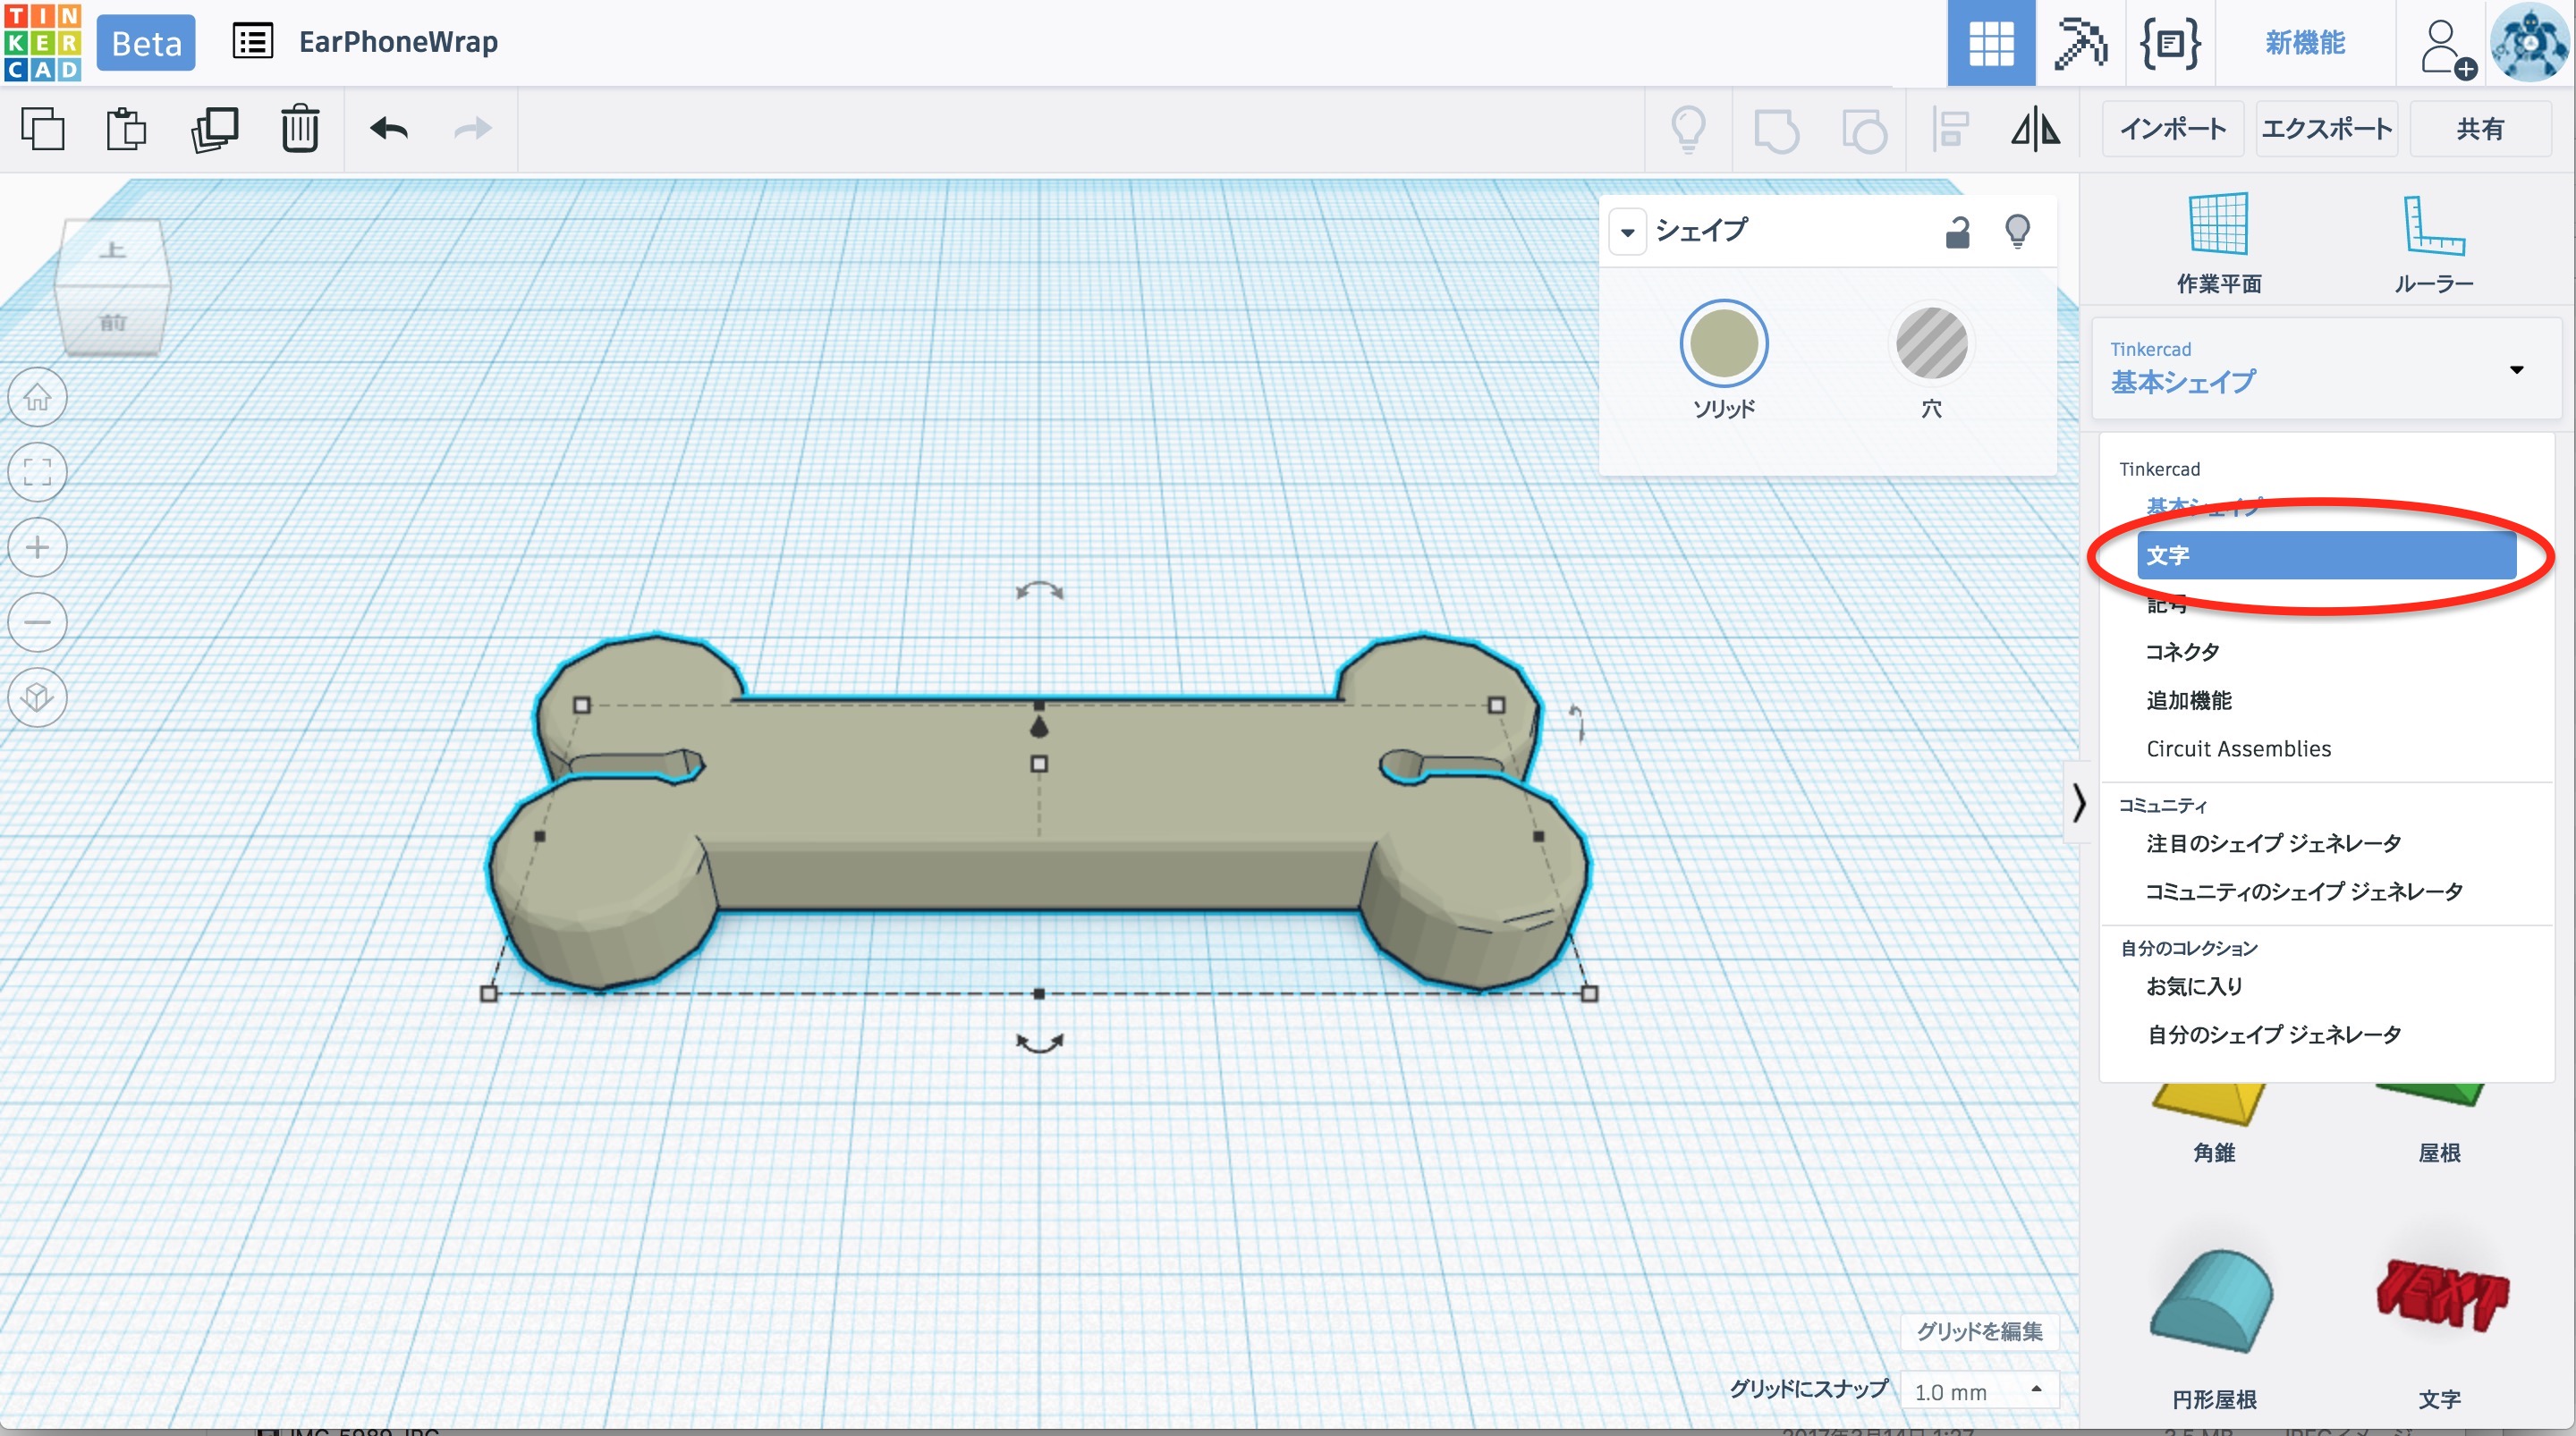This screenshot has width=2576, height=1436.
Task: Toggle the shape lock icon
Action: click(1957, 232)
